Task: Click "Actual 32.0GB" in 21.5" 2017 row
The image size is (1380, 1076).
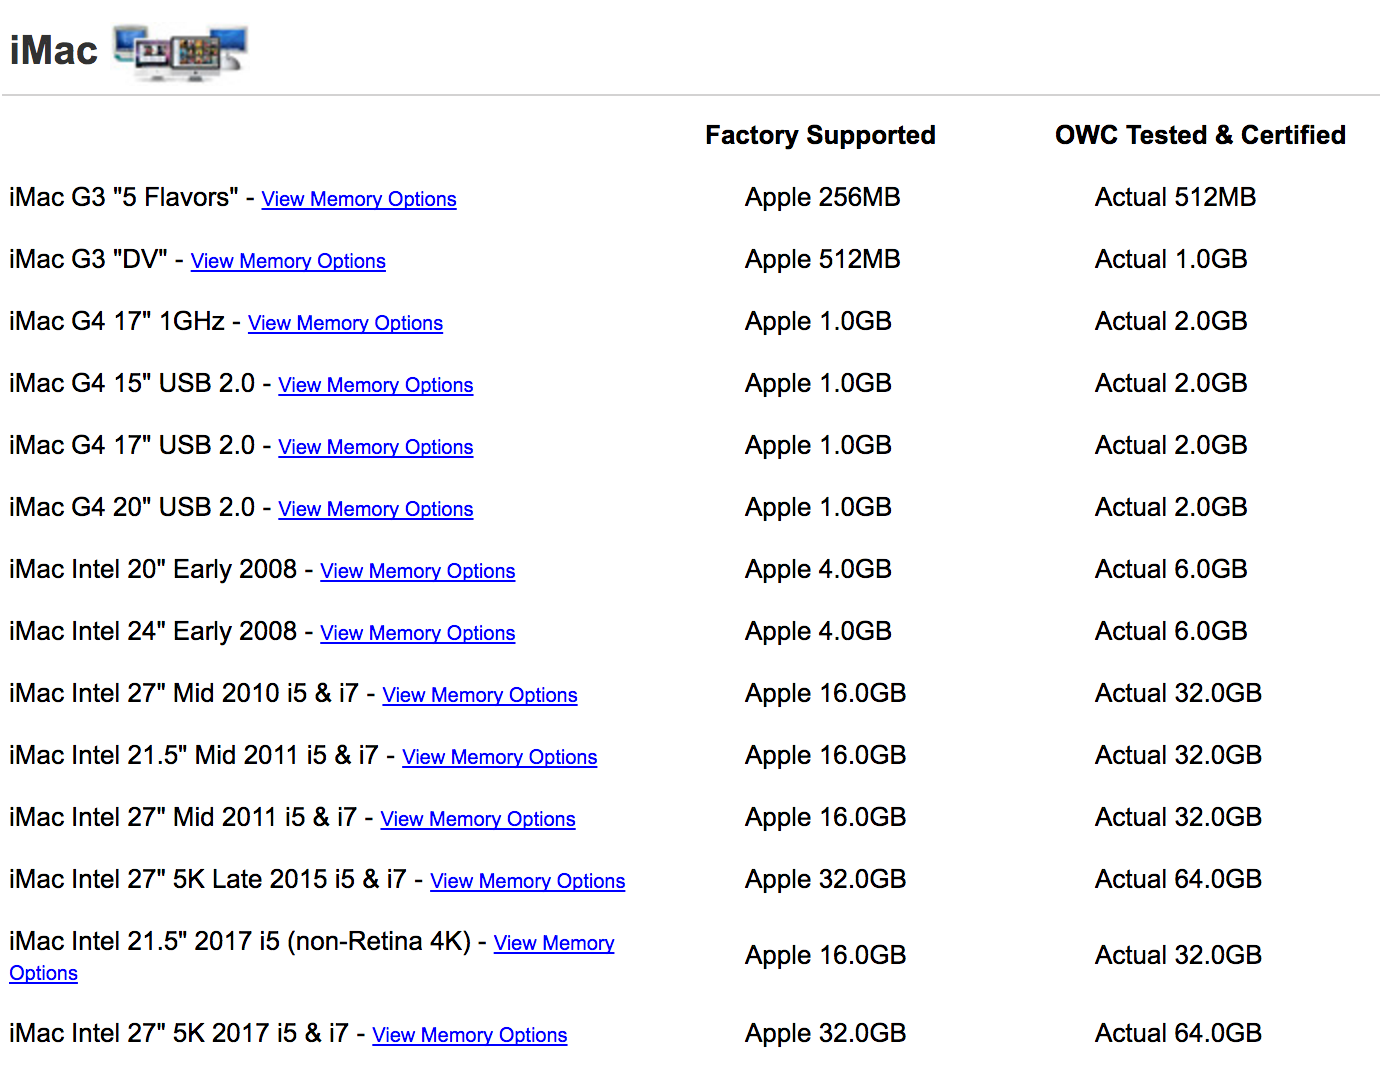Action: (x=1178, y=956)
